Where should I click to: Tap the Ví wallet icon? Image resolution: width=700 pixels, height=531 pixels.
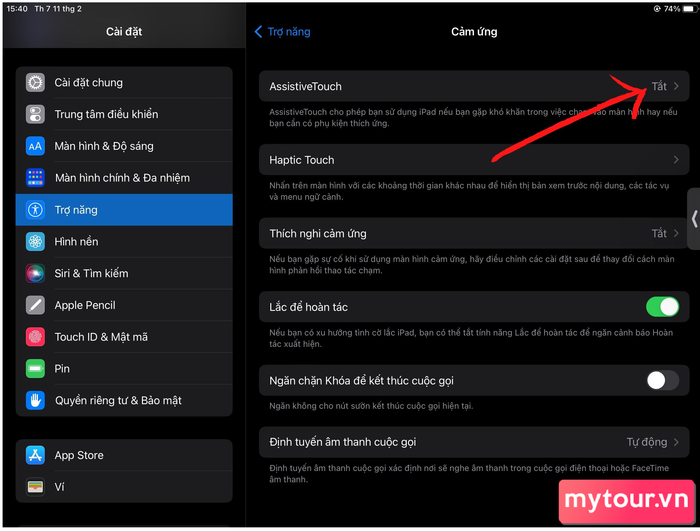[35, 487]
